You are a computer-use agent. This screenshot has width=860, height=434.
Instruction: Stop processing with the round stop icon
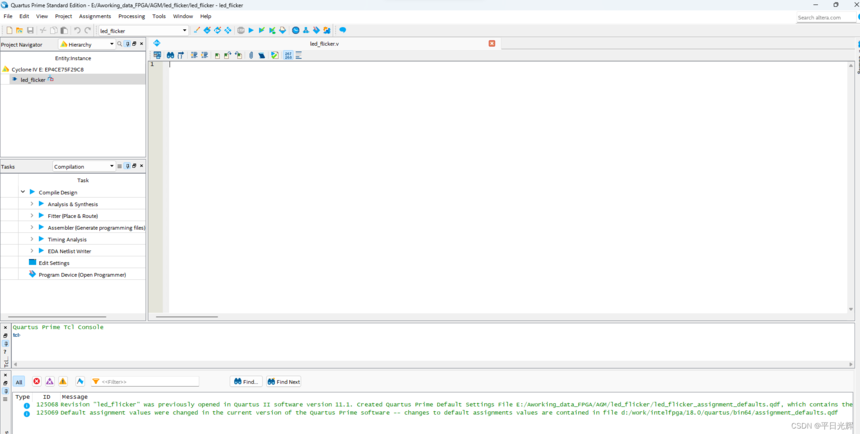coord(241,30)
